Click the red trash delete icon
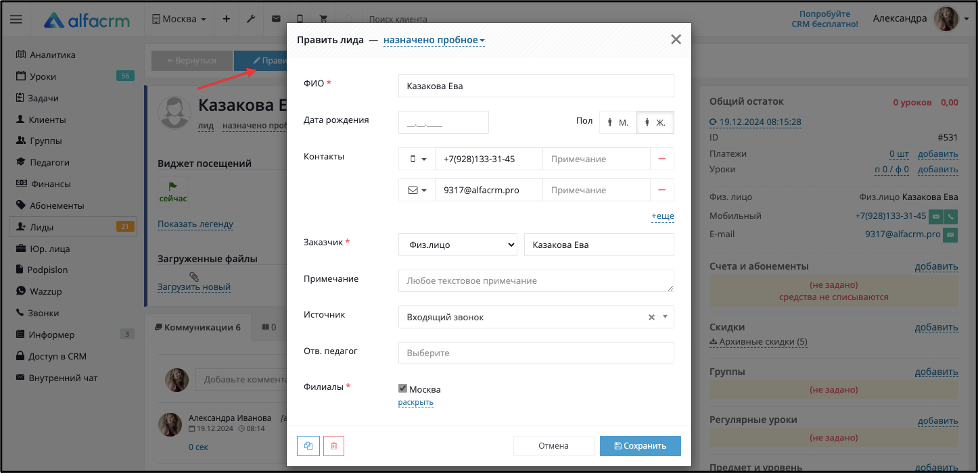The width and height of the screenshot is (979, 474). (333, 446)
